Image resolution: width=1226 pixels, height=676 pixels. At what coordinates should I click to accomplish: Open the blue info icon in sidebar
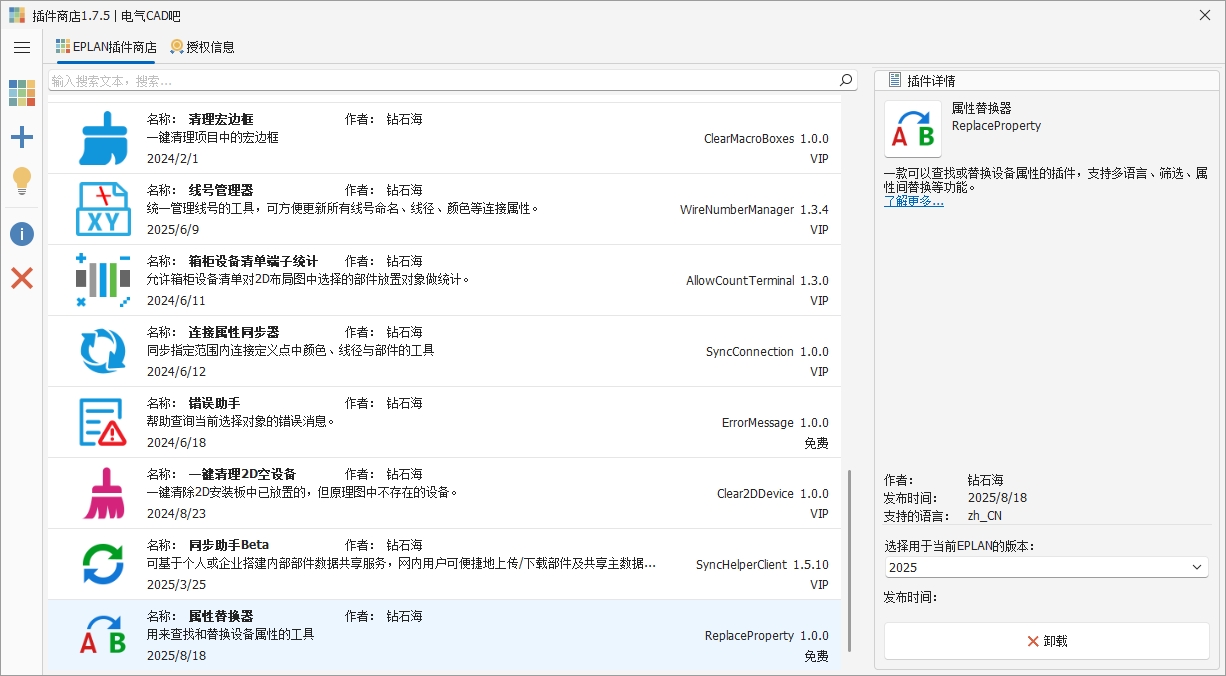tap(22, 234)
